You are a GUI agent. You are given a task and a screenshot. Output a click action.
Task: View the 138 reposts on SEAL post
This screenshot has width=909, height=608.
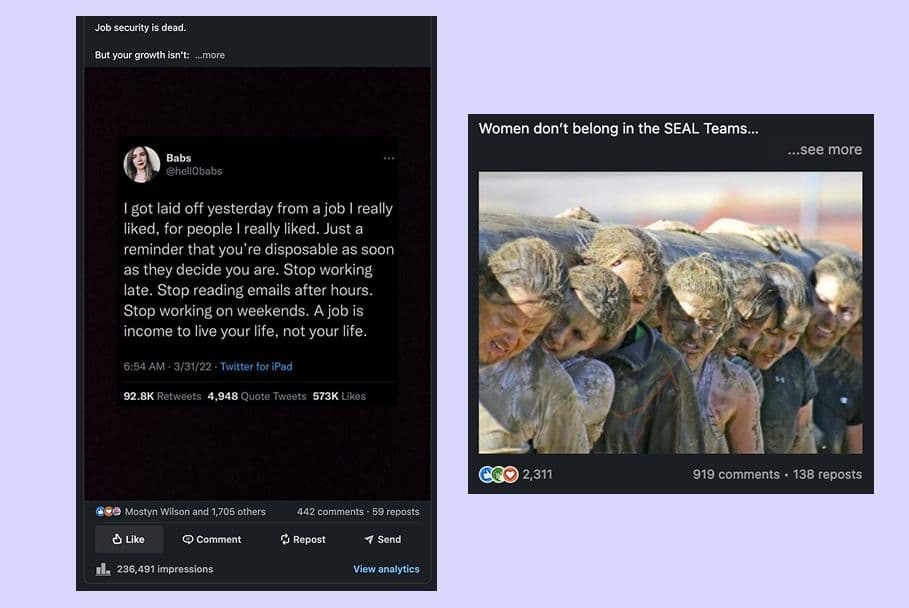(827, 474)
